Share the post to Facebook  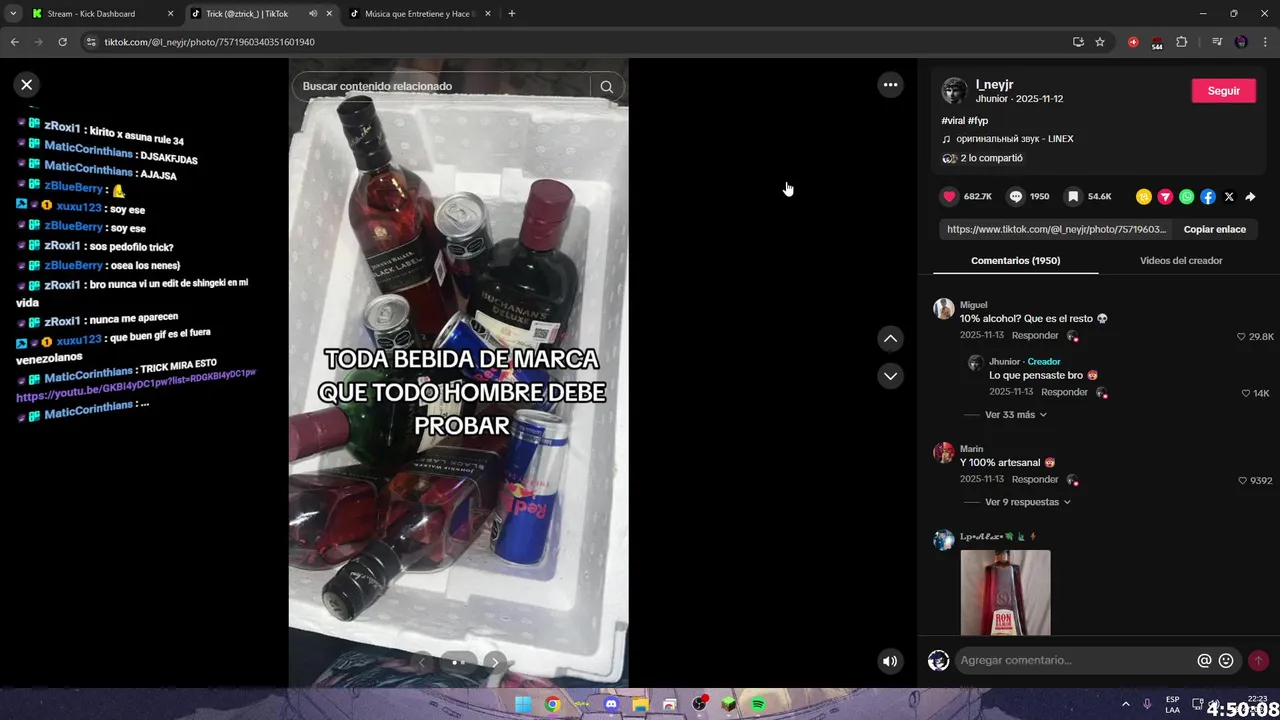1208,197
